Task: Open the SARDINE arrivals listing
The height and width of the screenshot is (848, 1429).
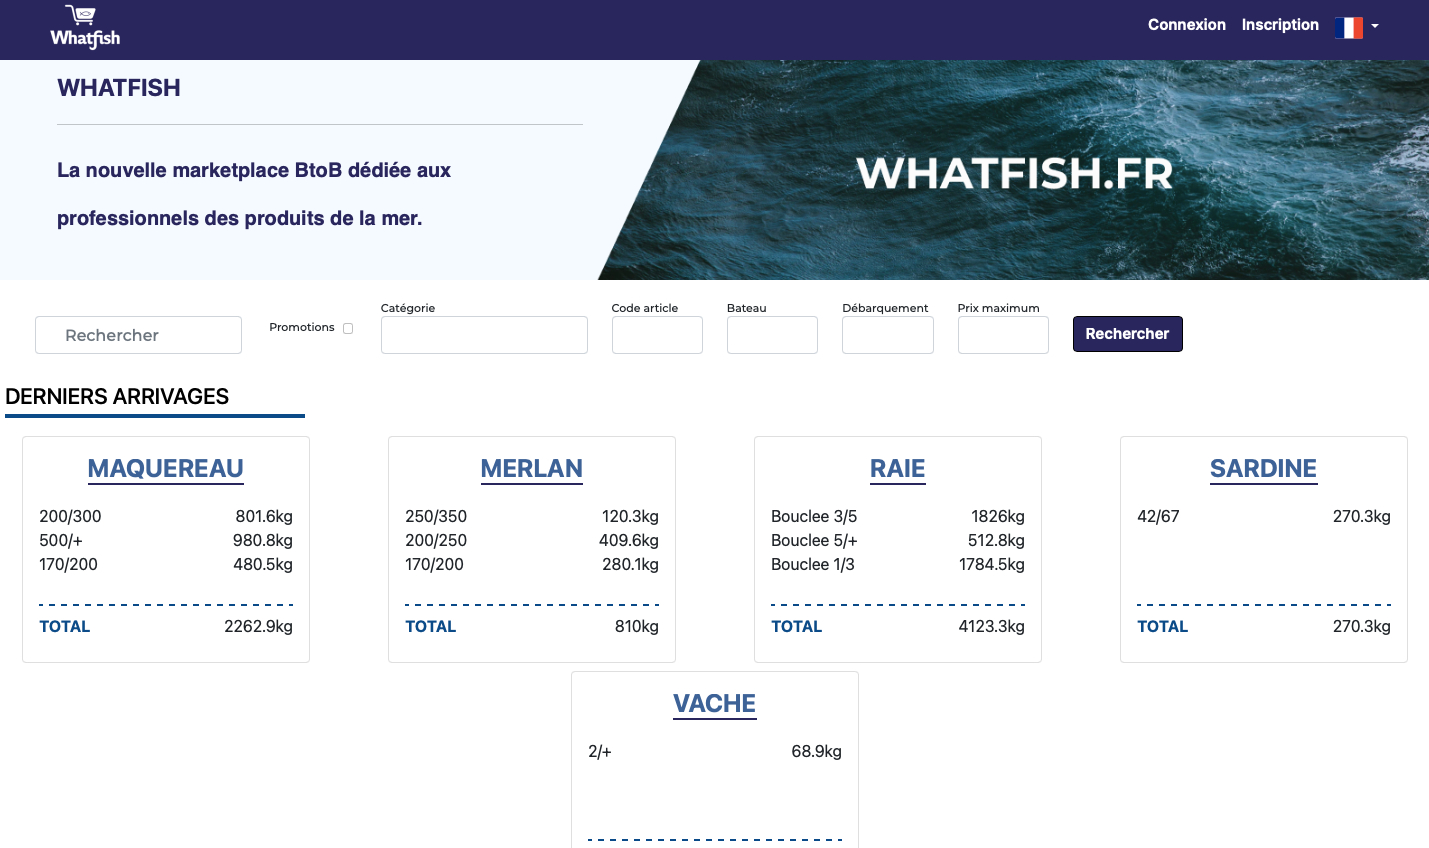Action: pyautogui.click(x=1263, y=468)
